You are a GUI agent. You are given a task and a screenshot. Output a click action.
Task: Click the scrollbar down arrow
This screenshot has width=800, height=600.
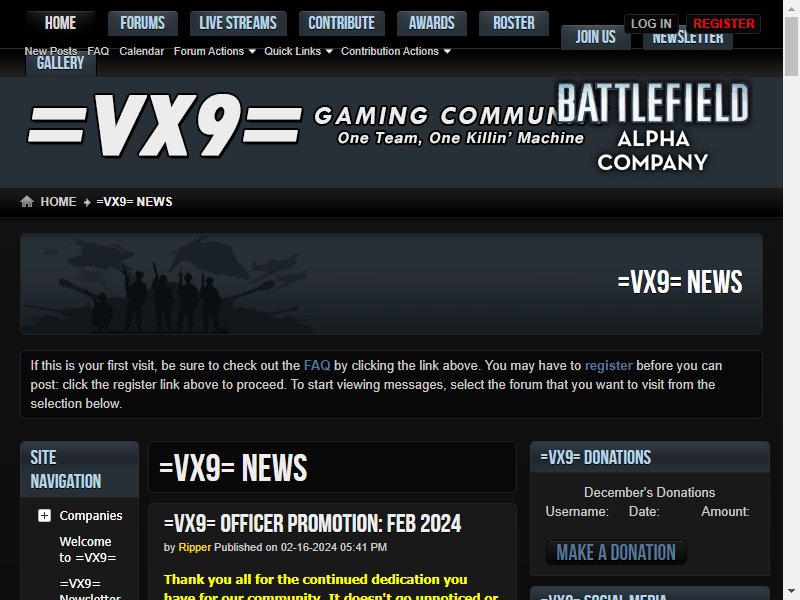(791, 592)
